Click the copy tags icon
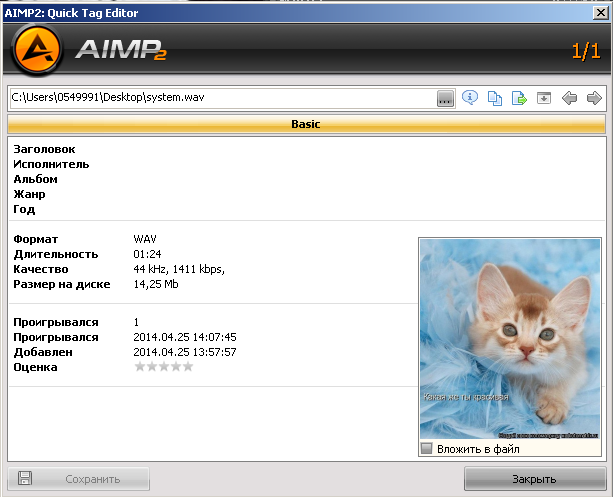Image resolution: width=613 pixels, height=497 pixels. [495, 98]
